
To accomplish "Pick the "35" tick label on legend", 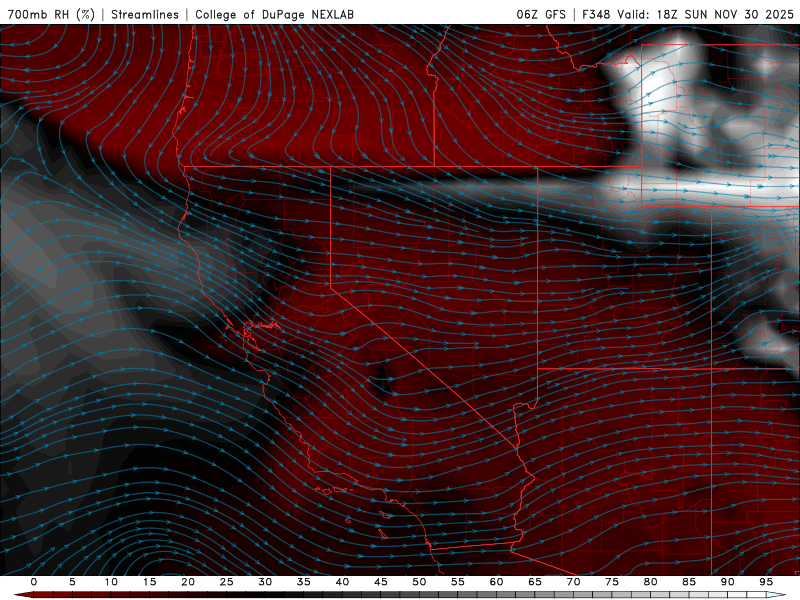I will tap(304, 582).
